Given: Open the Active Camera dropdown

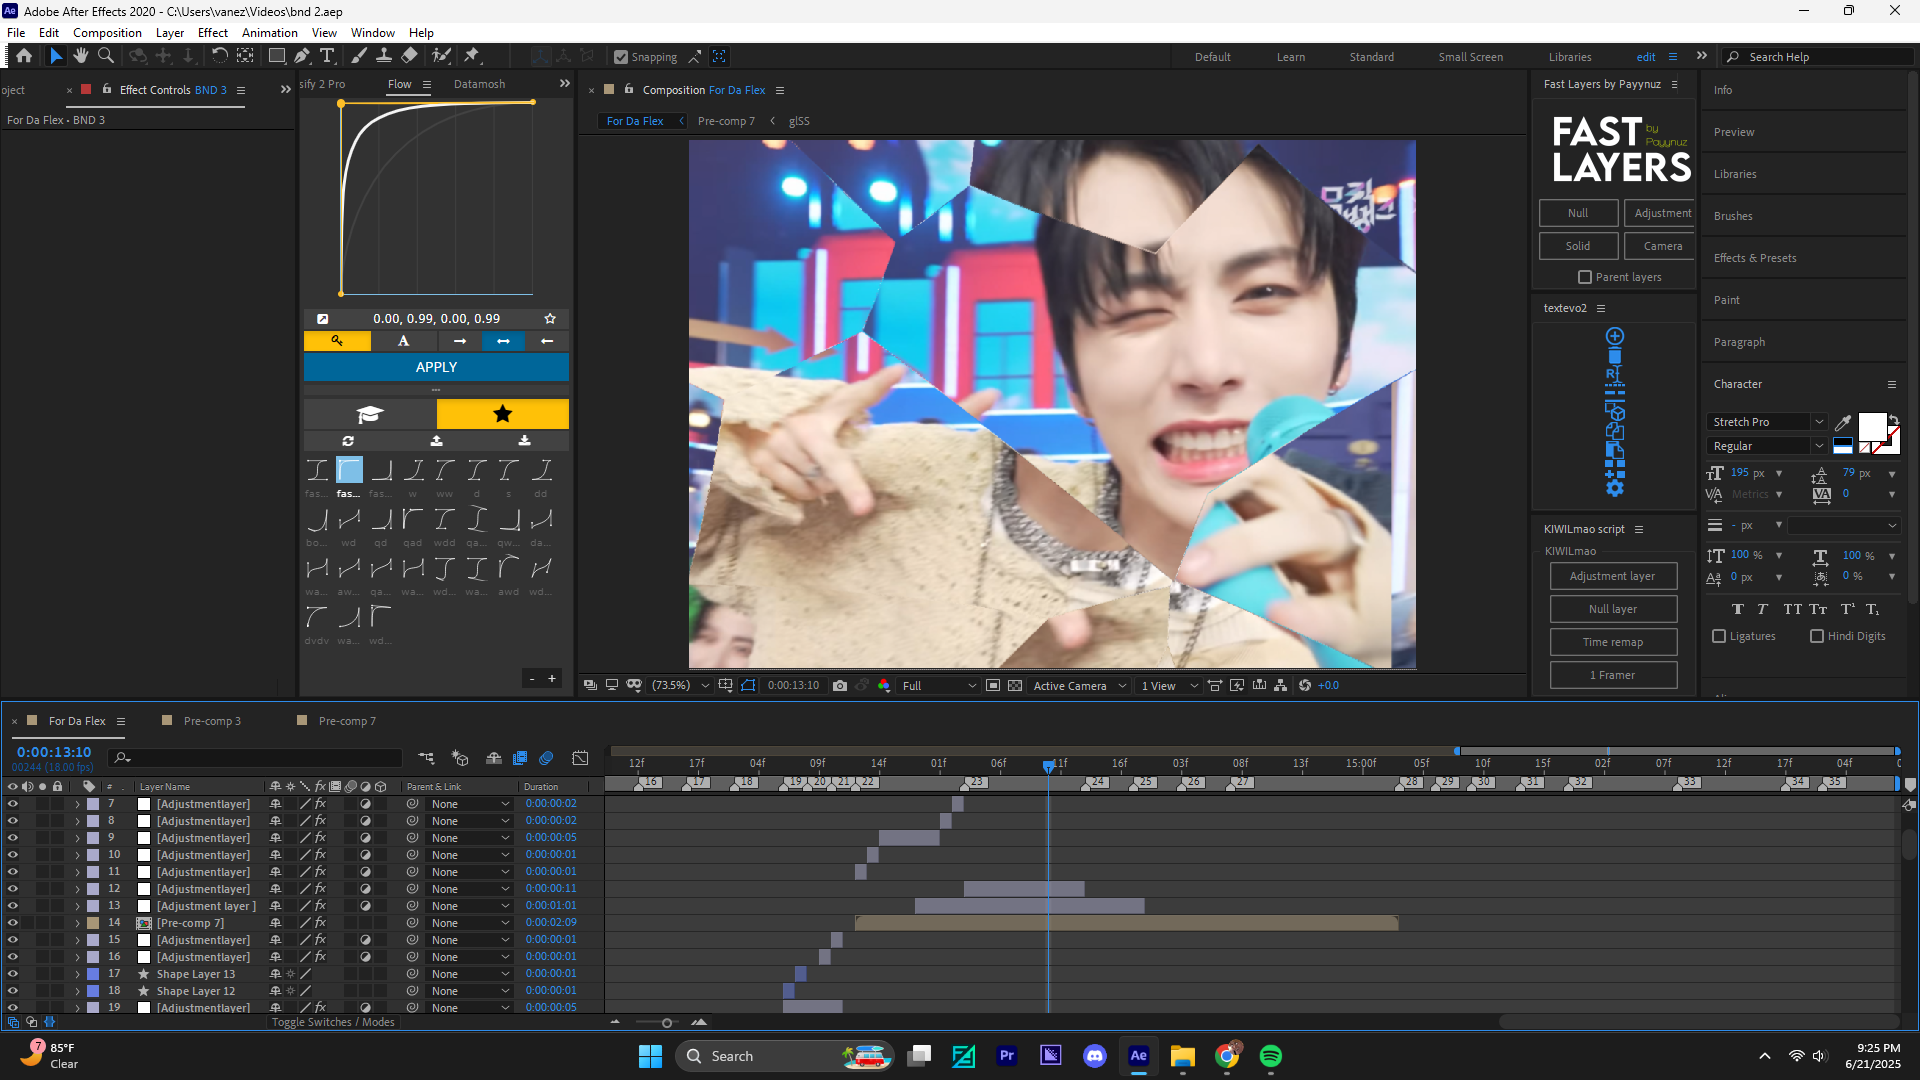Looking at the screenshot, I should [1080, 685].
